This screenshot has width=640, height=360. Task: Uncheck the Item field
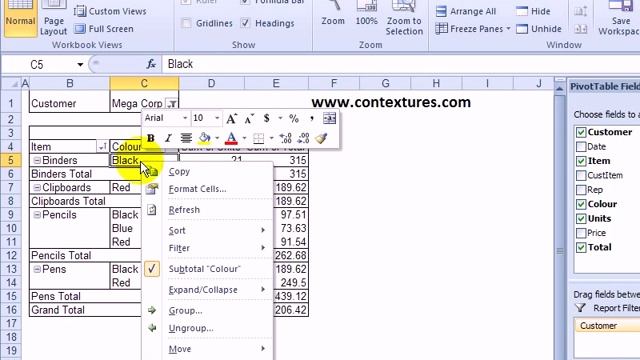click(x=581, y=161)
